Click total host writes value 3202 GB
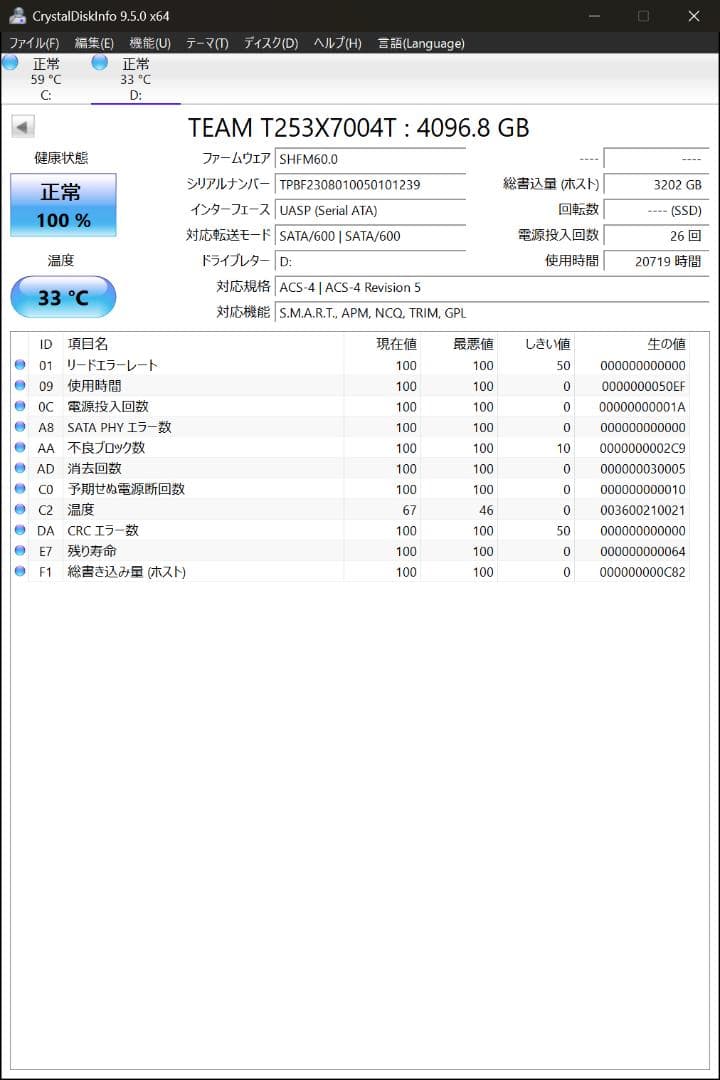The height and width of the screenshot is (1080, 720). click(x=656, y=185)
